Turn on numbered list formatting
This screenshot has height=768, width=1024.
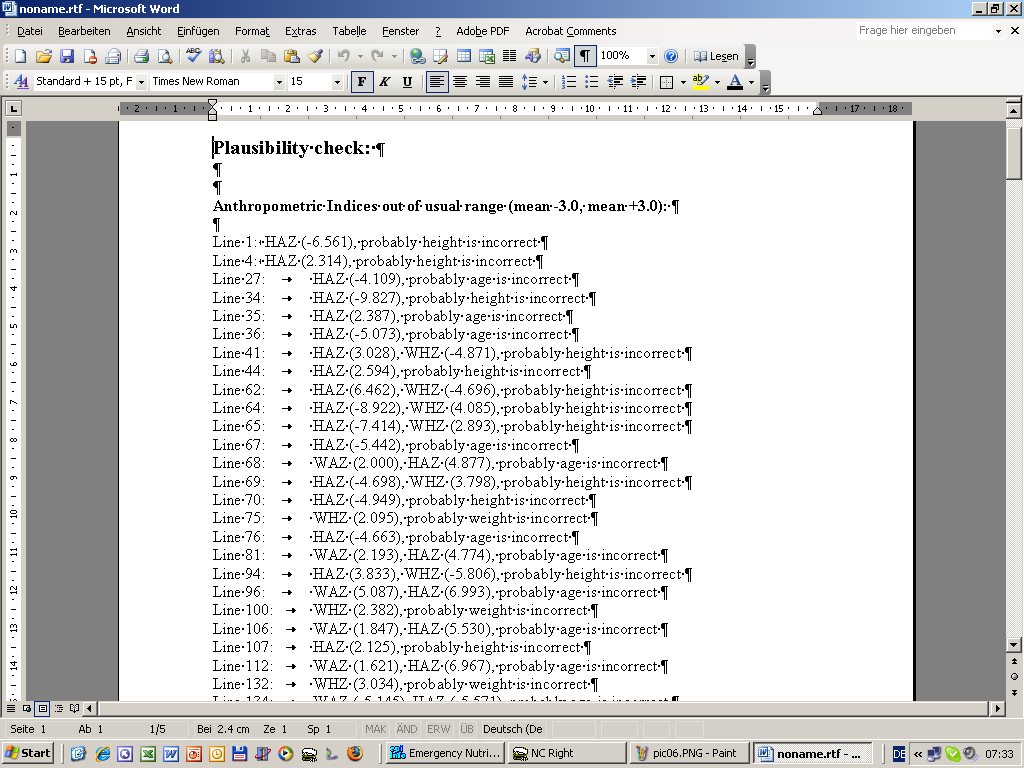pos(569,82)
